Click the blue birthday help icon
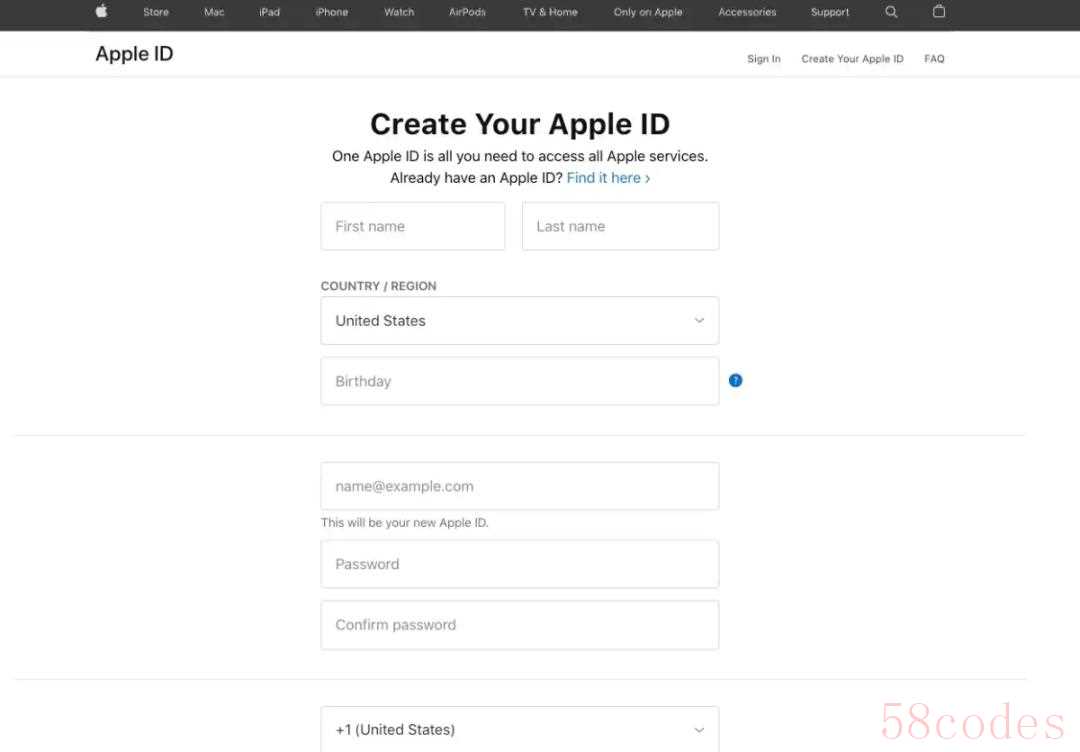The image size is (1080, 752). pos(735,380)
